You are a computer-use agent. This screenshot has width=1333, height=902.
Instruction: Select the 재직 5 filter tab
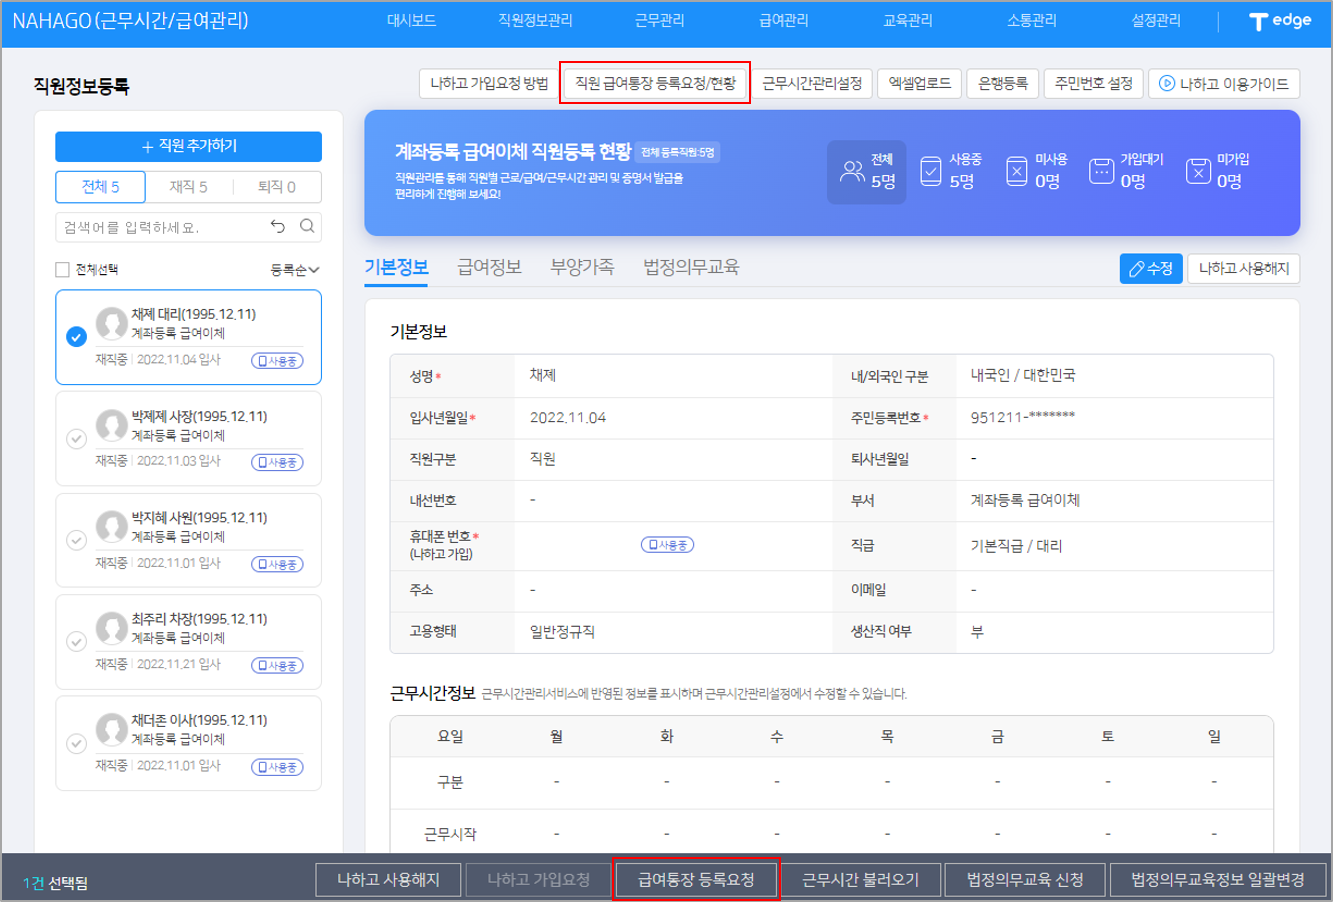[x=188, y=187]
